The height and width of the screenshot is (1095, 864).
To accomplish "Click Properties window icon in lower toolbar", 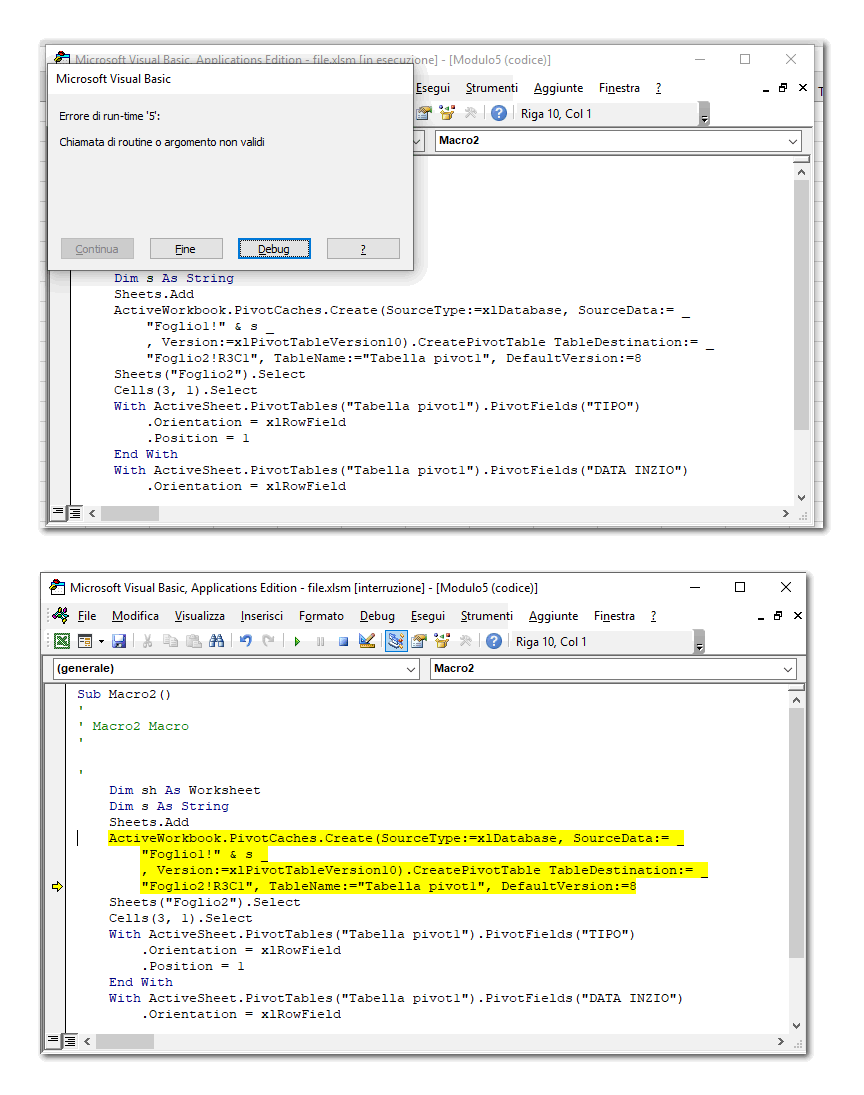I will coord(419,641).
